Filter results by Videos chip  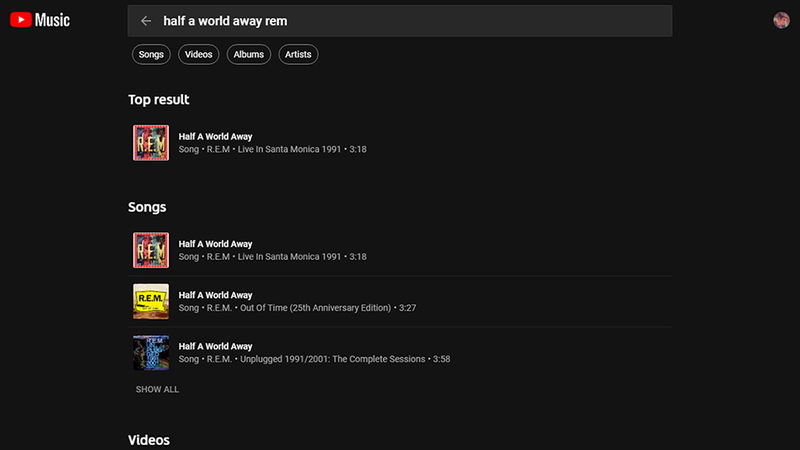tap(198, 55)
